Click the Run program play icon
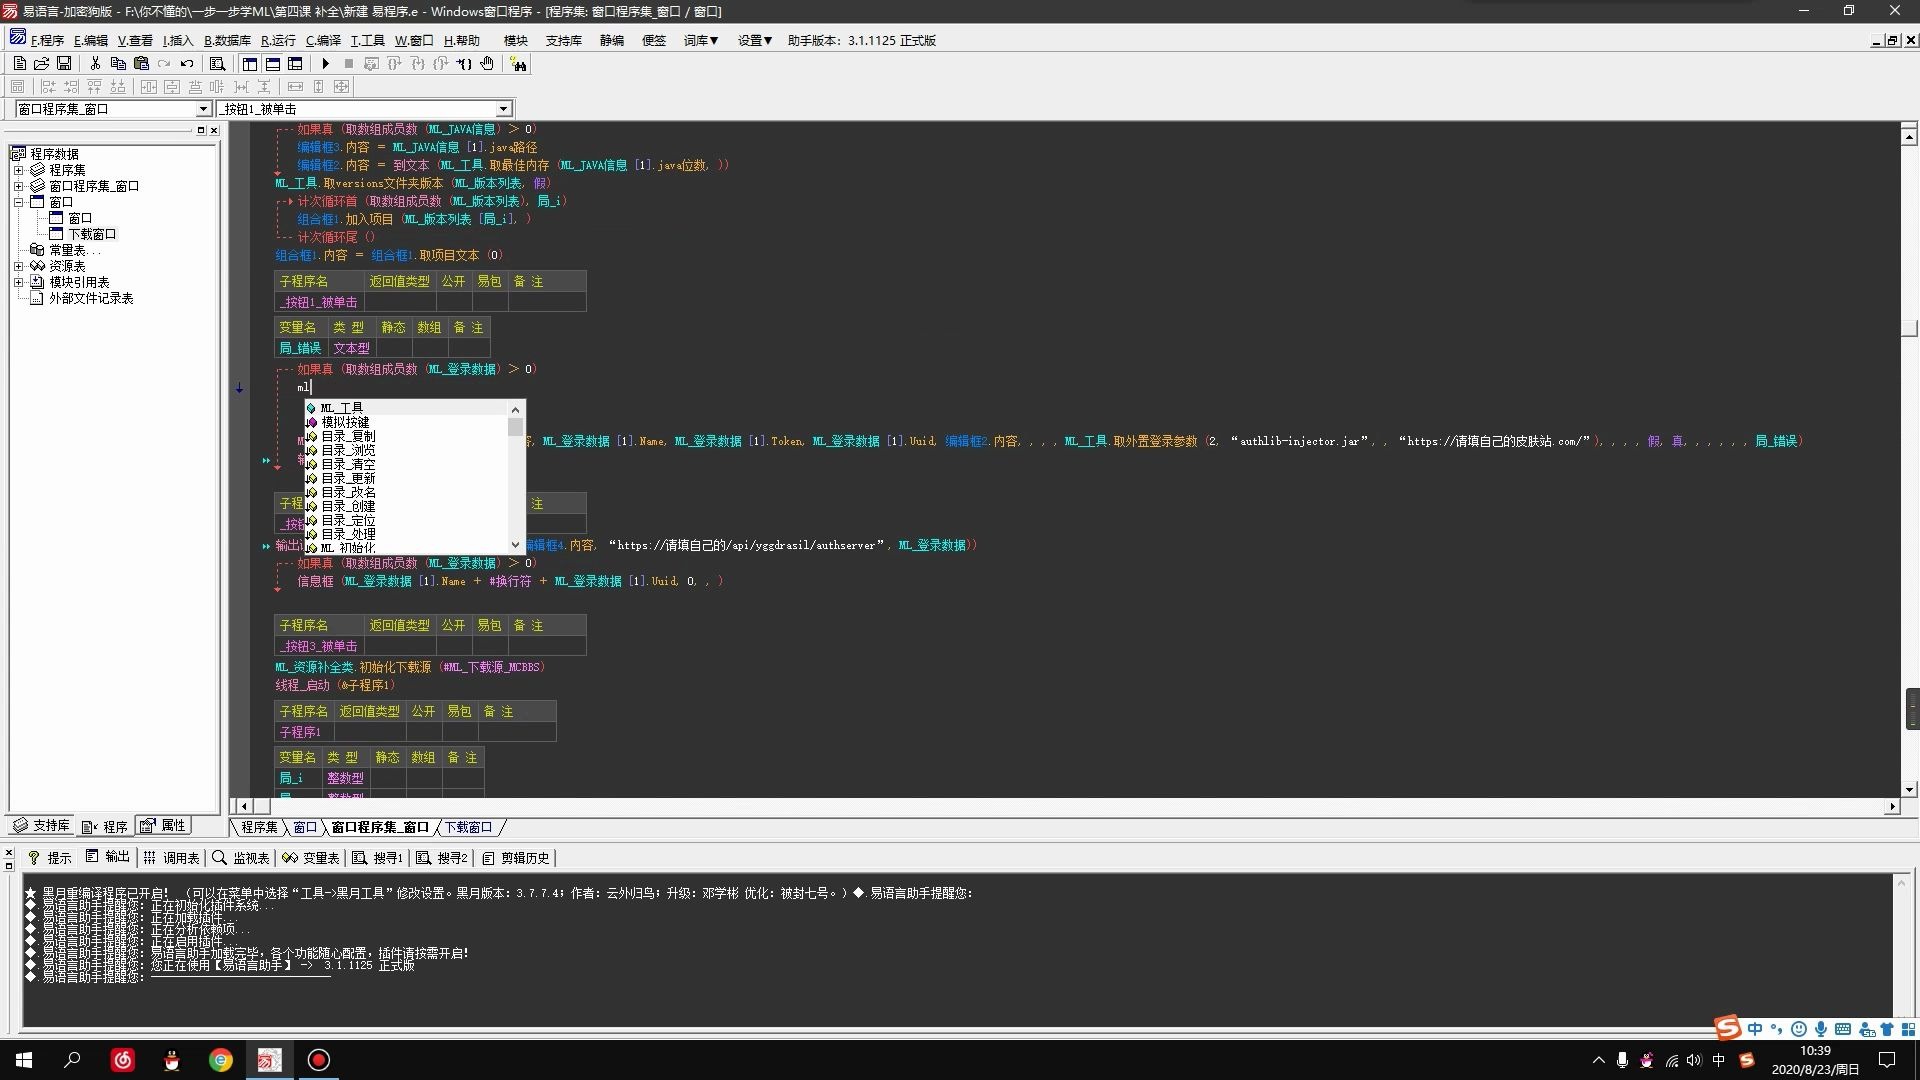 [325, 63]
